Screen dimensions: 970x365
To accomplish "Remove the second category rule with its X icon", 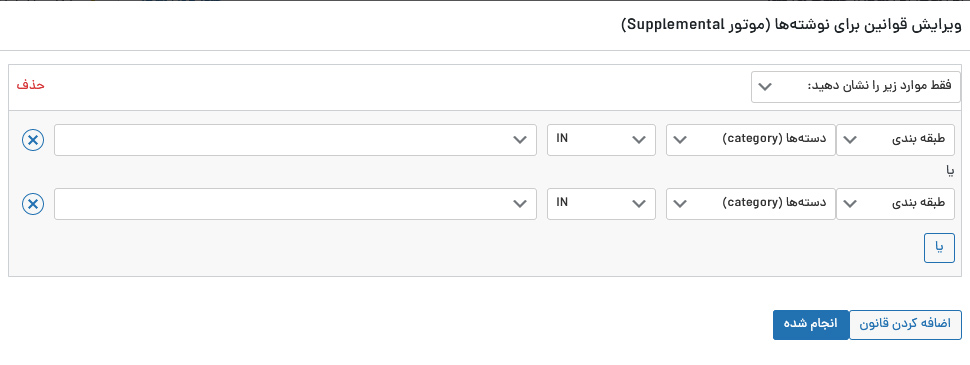I will (33, 204).
